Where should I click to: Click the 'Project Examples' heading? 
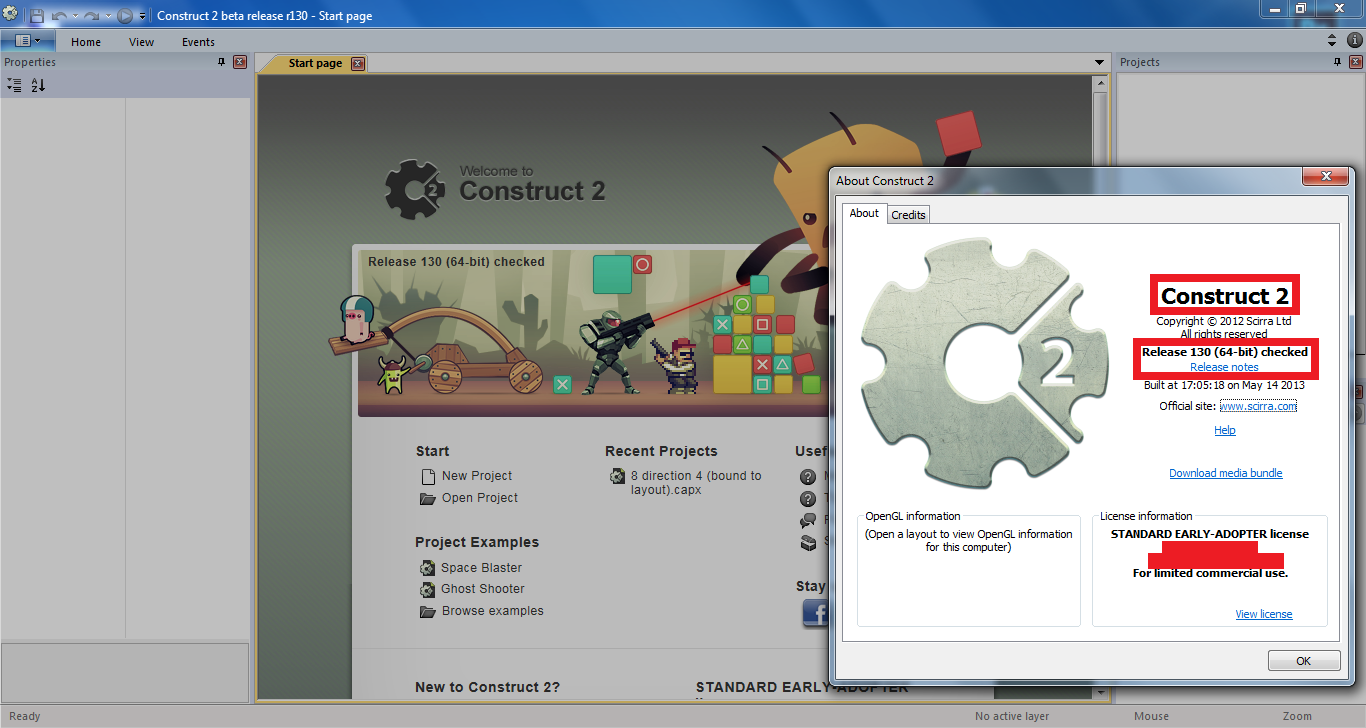(477, 542)
